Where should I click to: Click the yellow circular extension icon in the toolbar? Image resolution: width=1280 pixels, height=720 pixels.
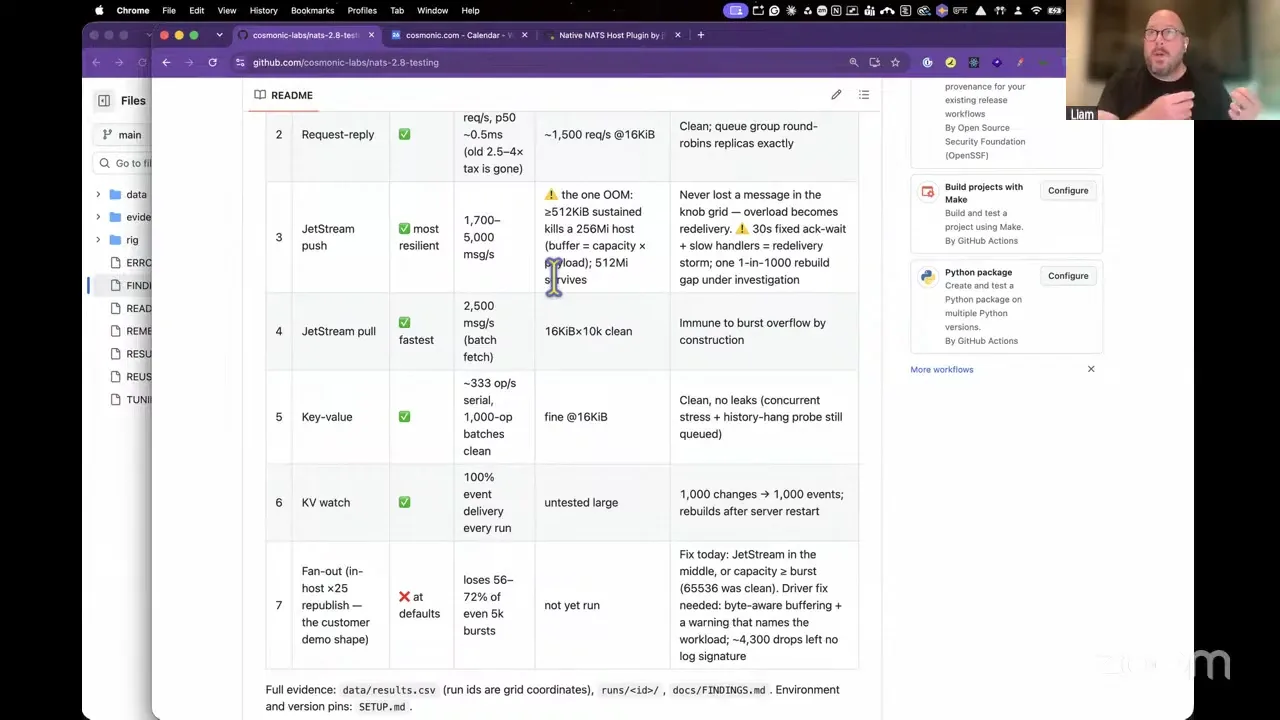tap(950, 62)
